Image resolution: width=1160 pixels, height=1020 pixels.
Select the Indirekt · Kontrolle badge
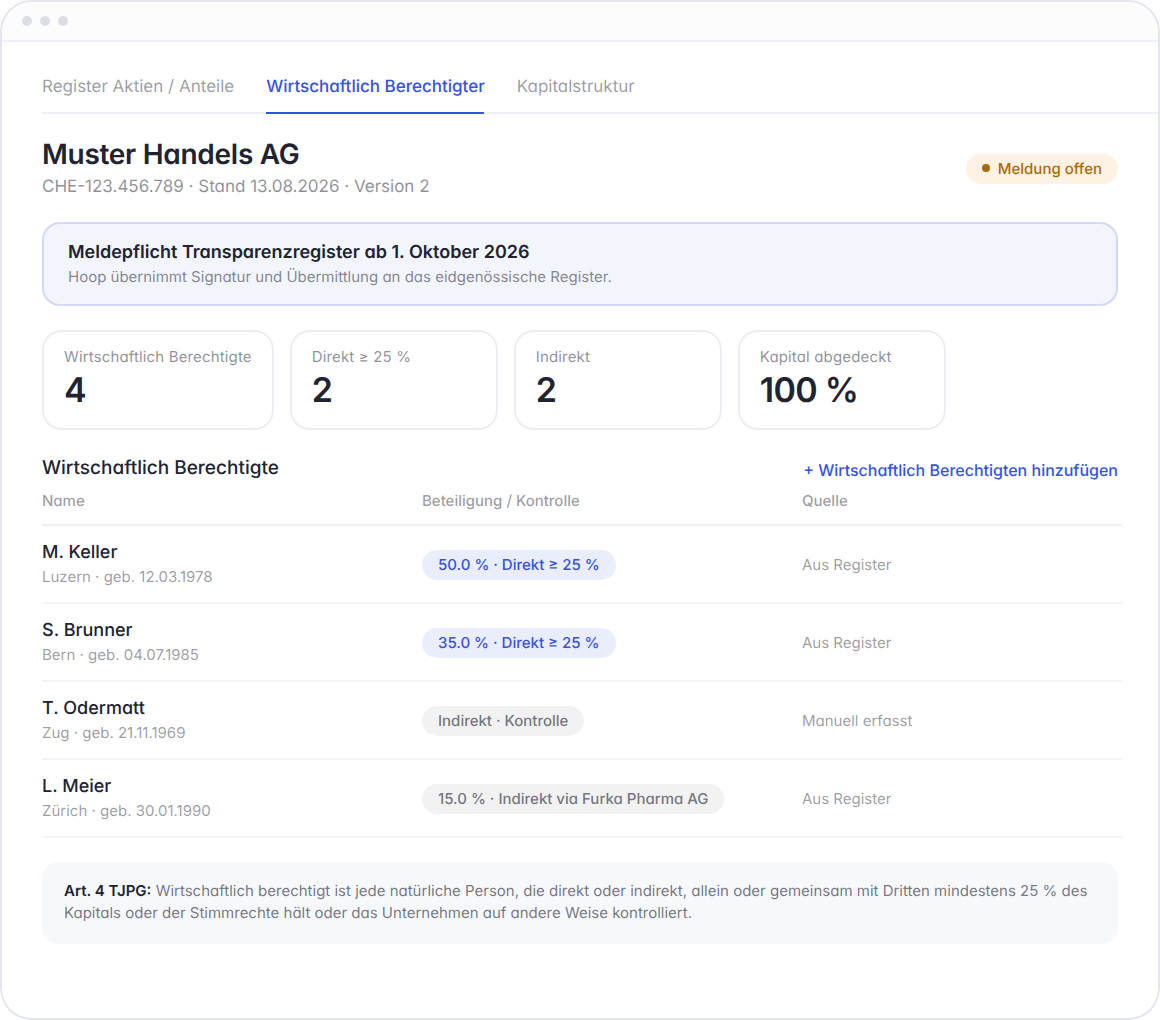tap(503, 720)
